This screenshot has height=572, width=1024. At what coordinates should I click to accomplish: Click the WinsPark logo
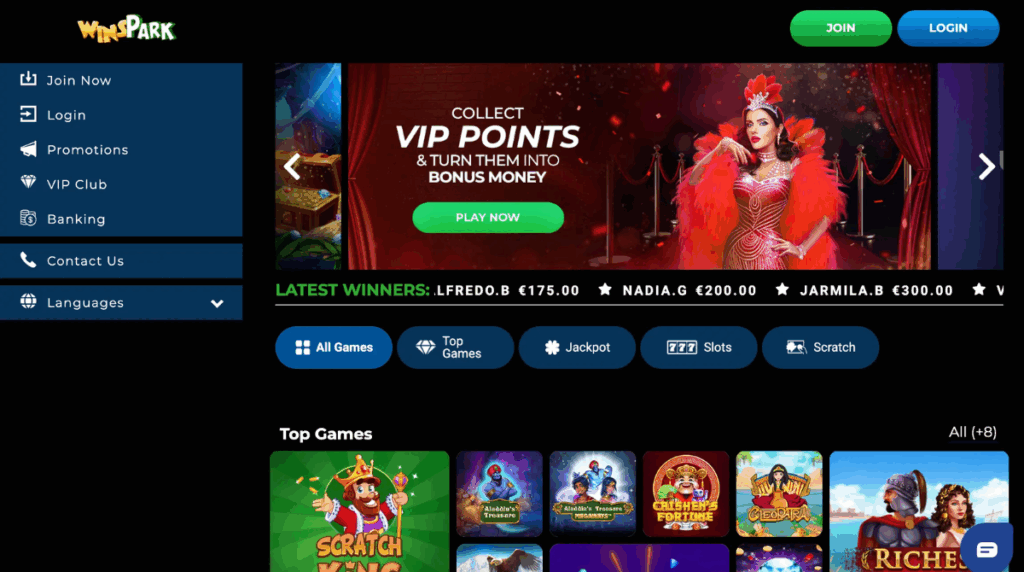[127, 29]
